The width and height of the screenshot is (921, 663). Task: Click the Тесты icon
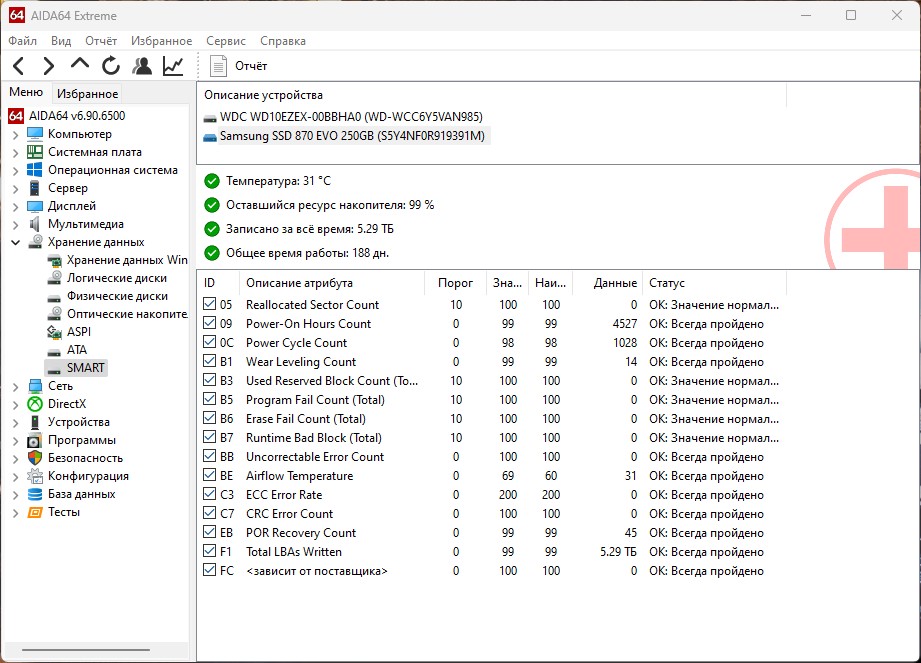point(35,512)
